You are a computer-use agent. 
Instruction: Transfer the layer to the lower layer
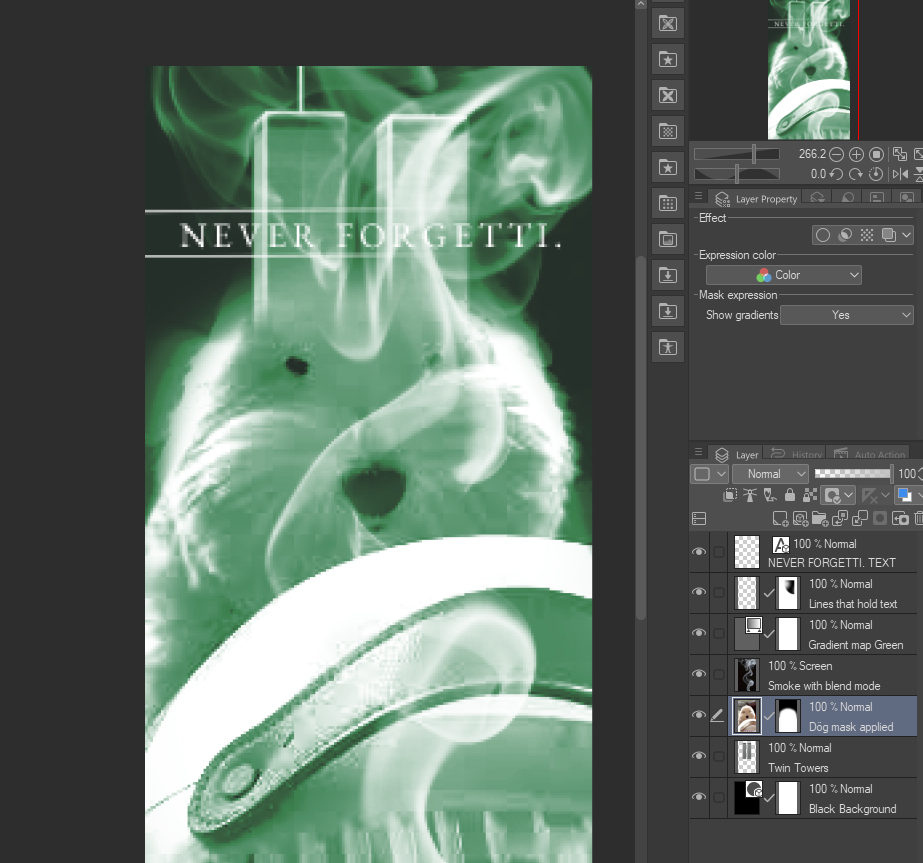[840, 519]
